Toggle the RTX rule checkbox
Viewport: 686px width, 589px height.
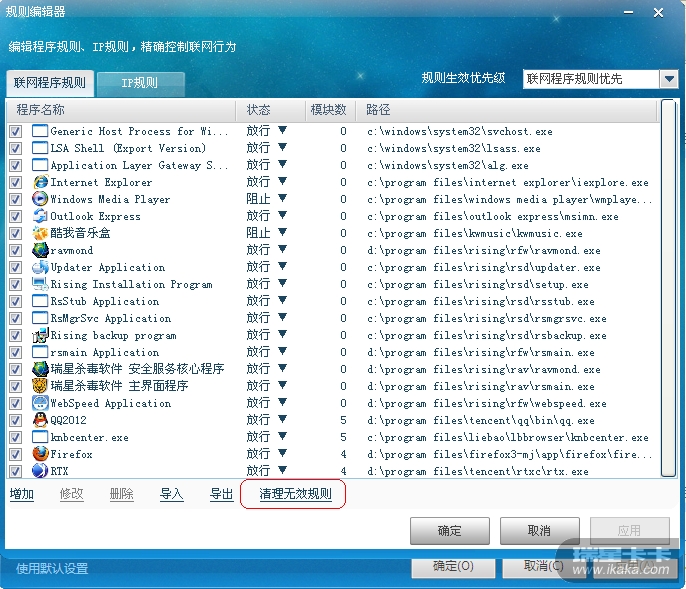point(16,471)
